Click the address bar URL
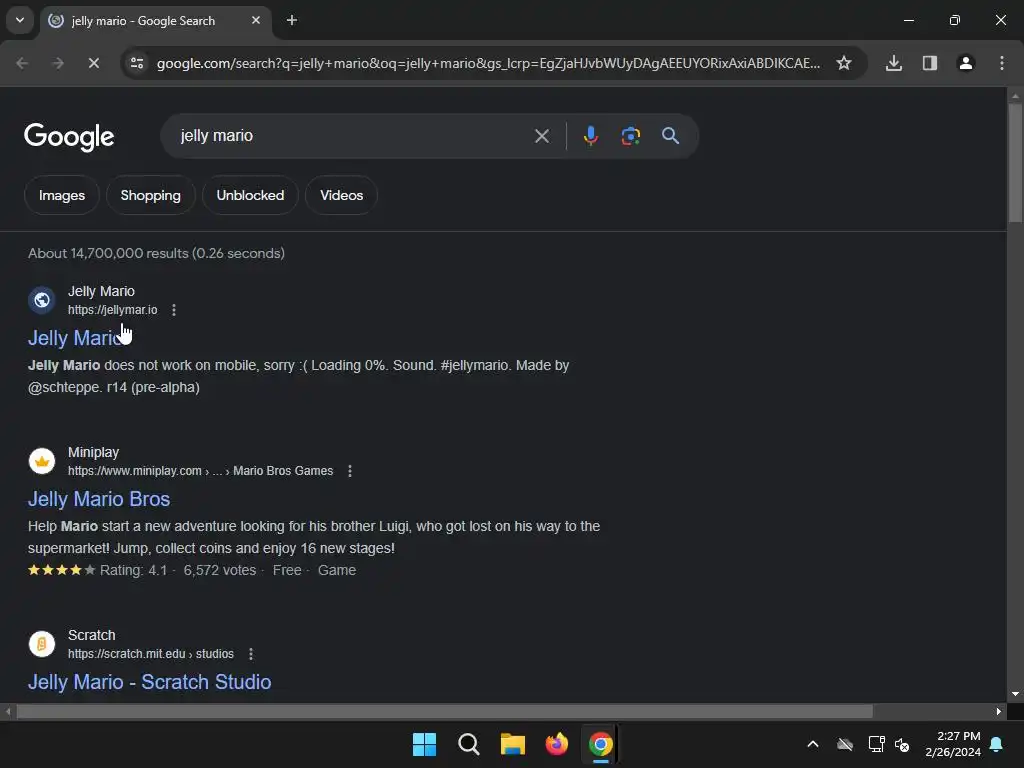1024x768 pixels. pos(488,63)
